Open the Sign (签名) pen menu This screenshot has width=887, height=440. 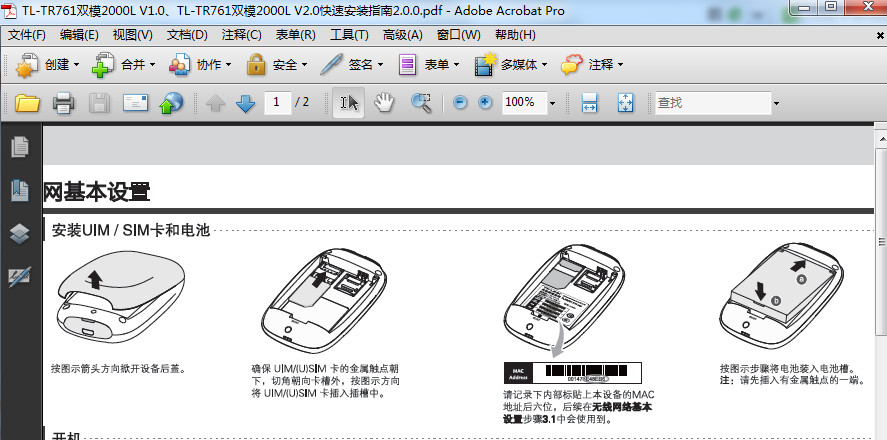(352, 65)
